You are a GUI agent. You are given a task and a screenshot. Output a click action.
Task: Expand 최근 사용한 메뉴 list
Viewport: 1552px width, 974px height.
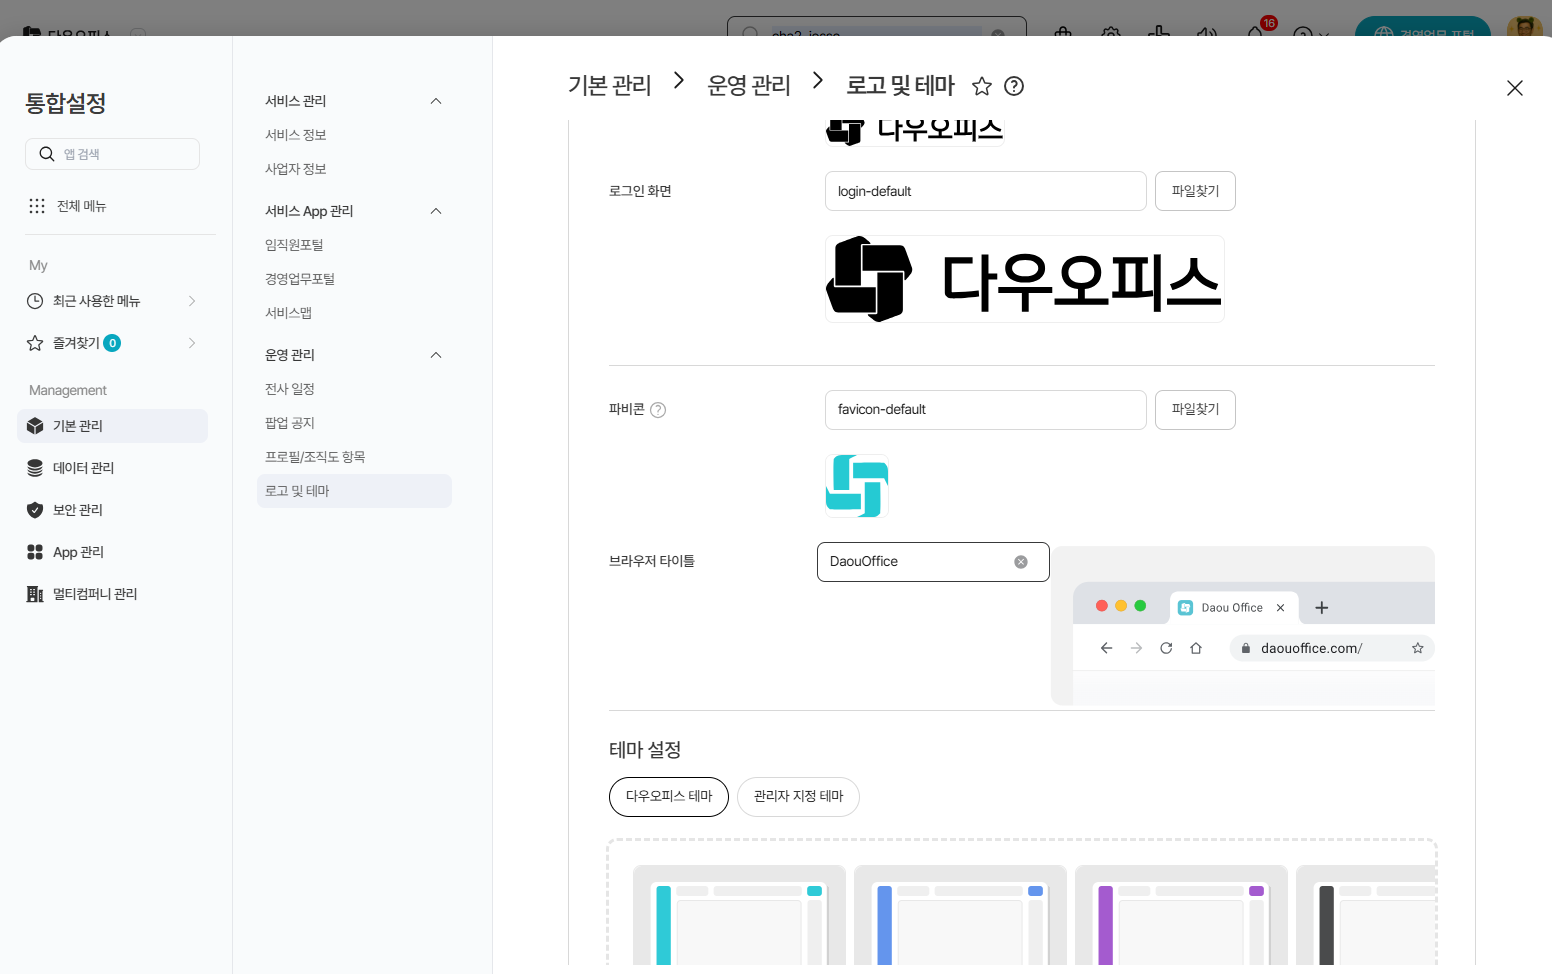pyautogui.click(x=192, y=301)
